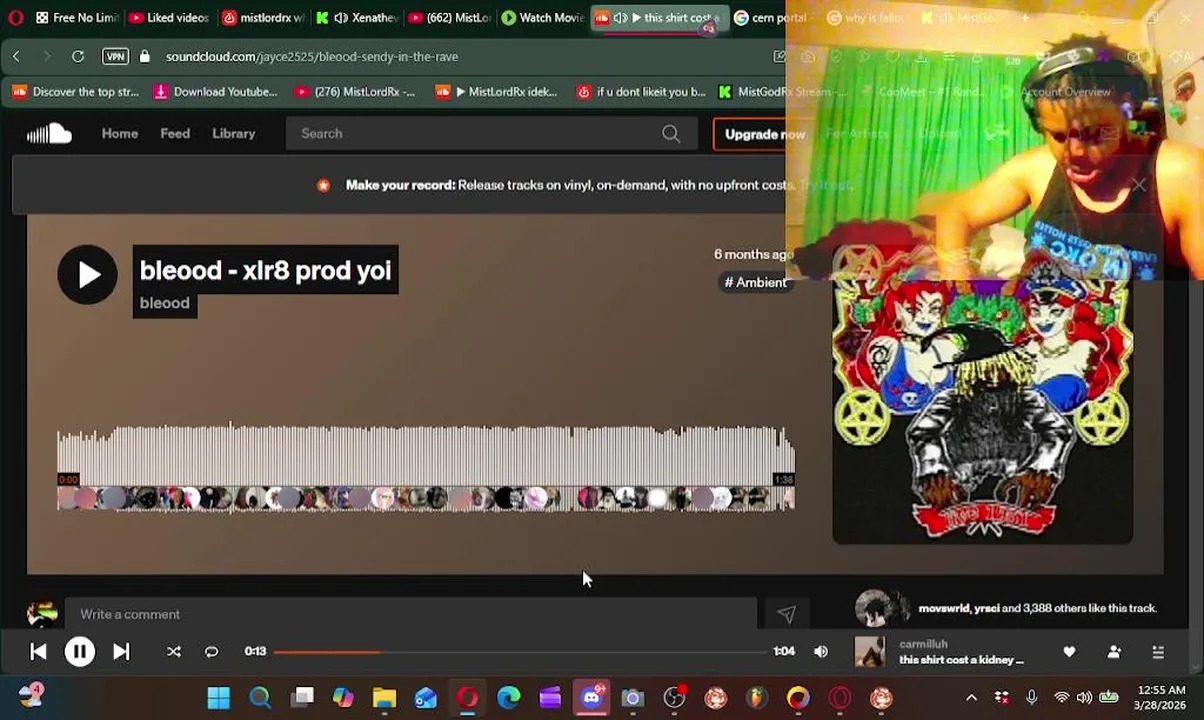Open SoundCloud Home page

pyautogui.click(x=120, y=133)
